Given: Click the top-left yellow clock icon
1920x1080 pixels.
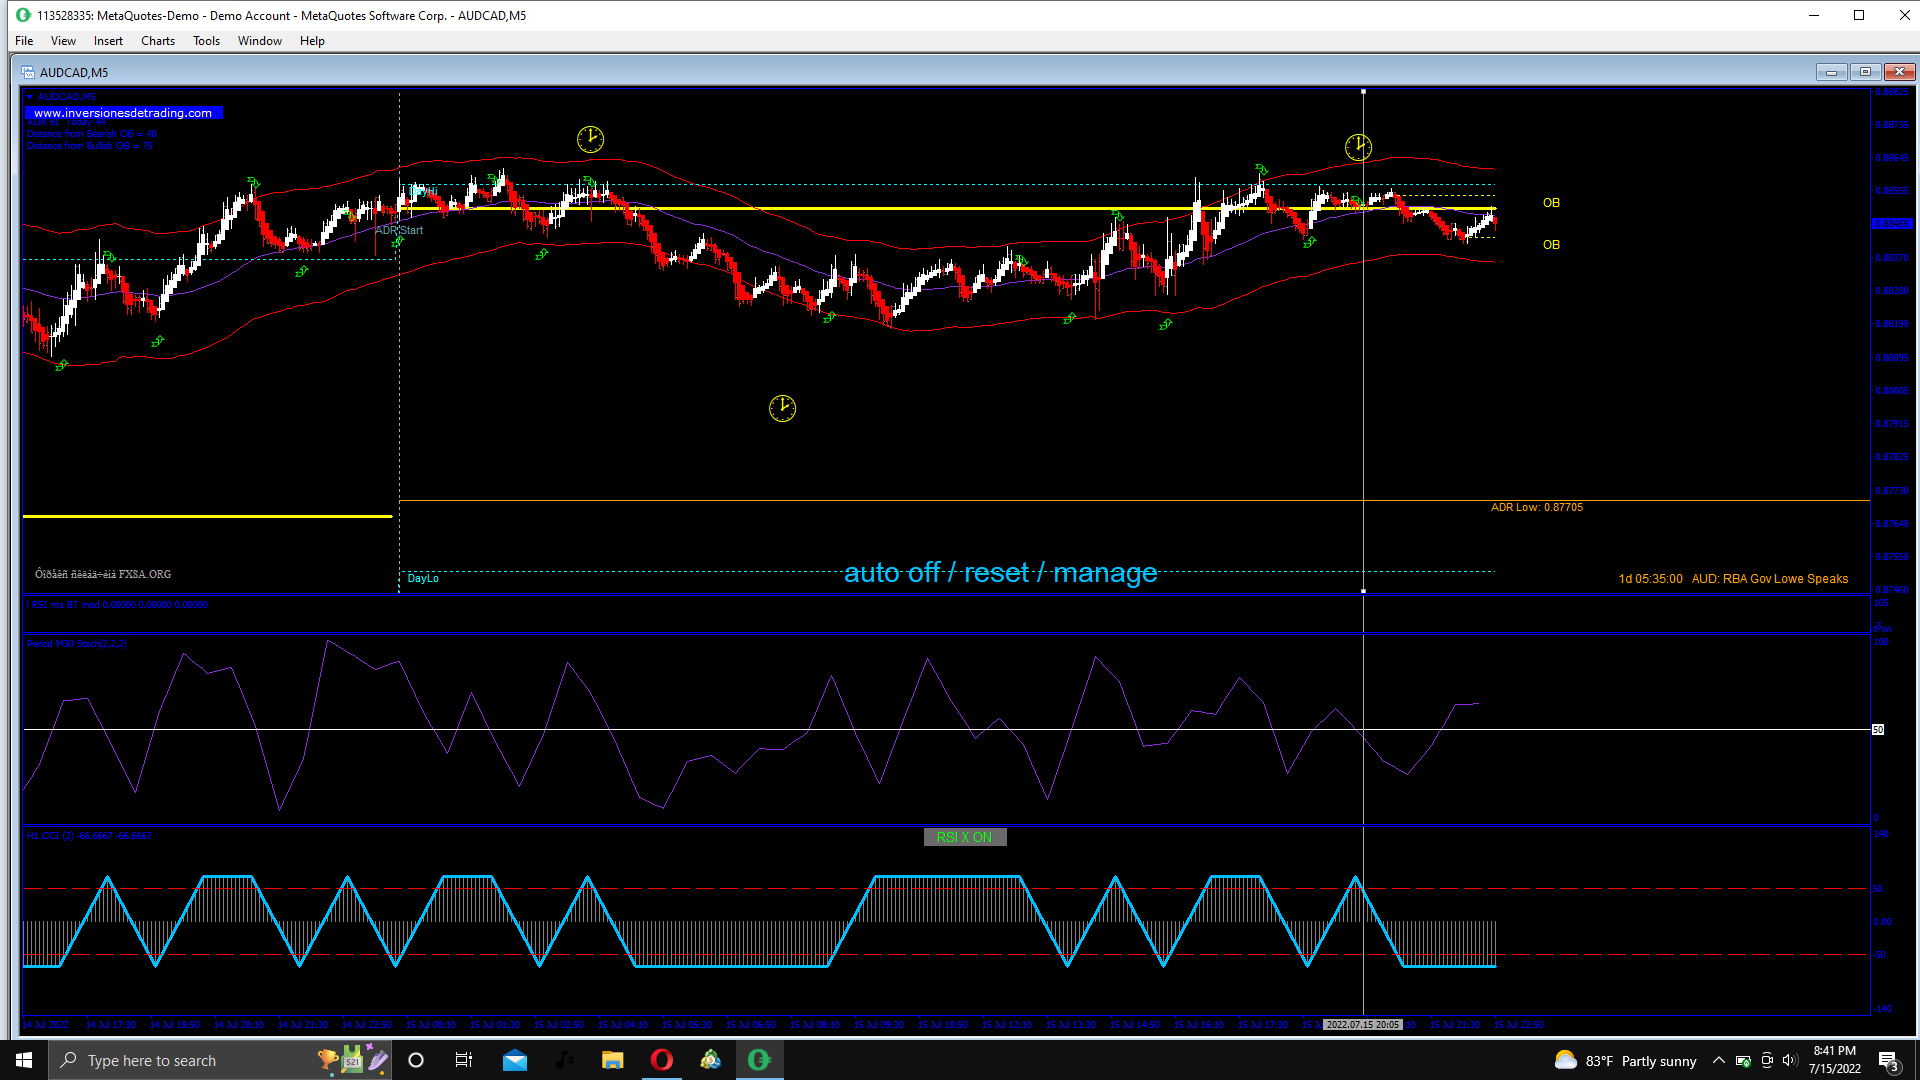Looking at the screenshot, I should coord(590,139).
